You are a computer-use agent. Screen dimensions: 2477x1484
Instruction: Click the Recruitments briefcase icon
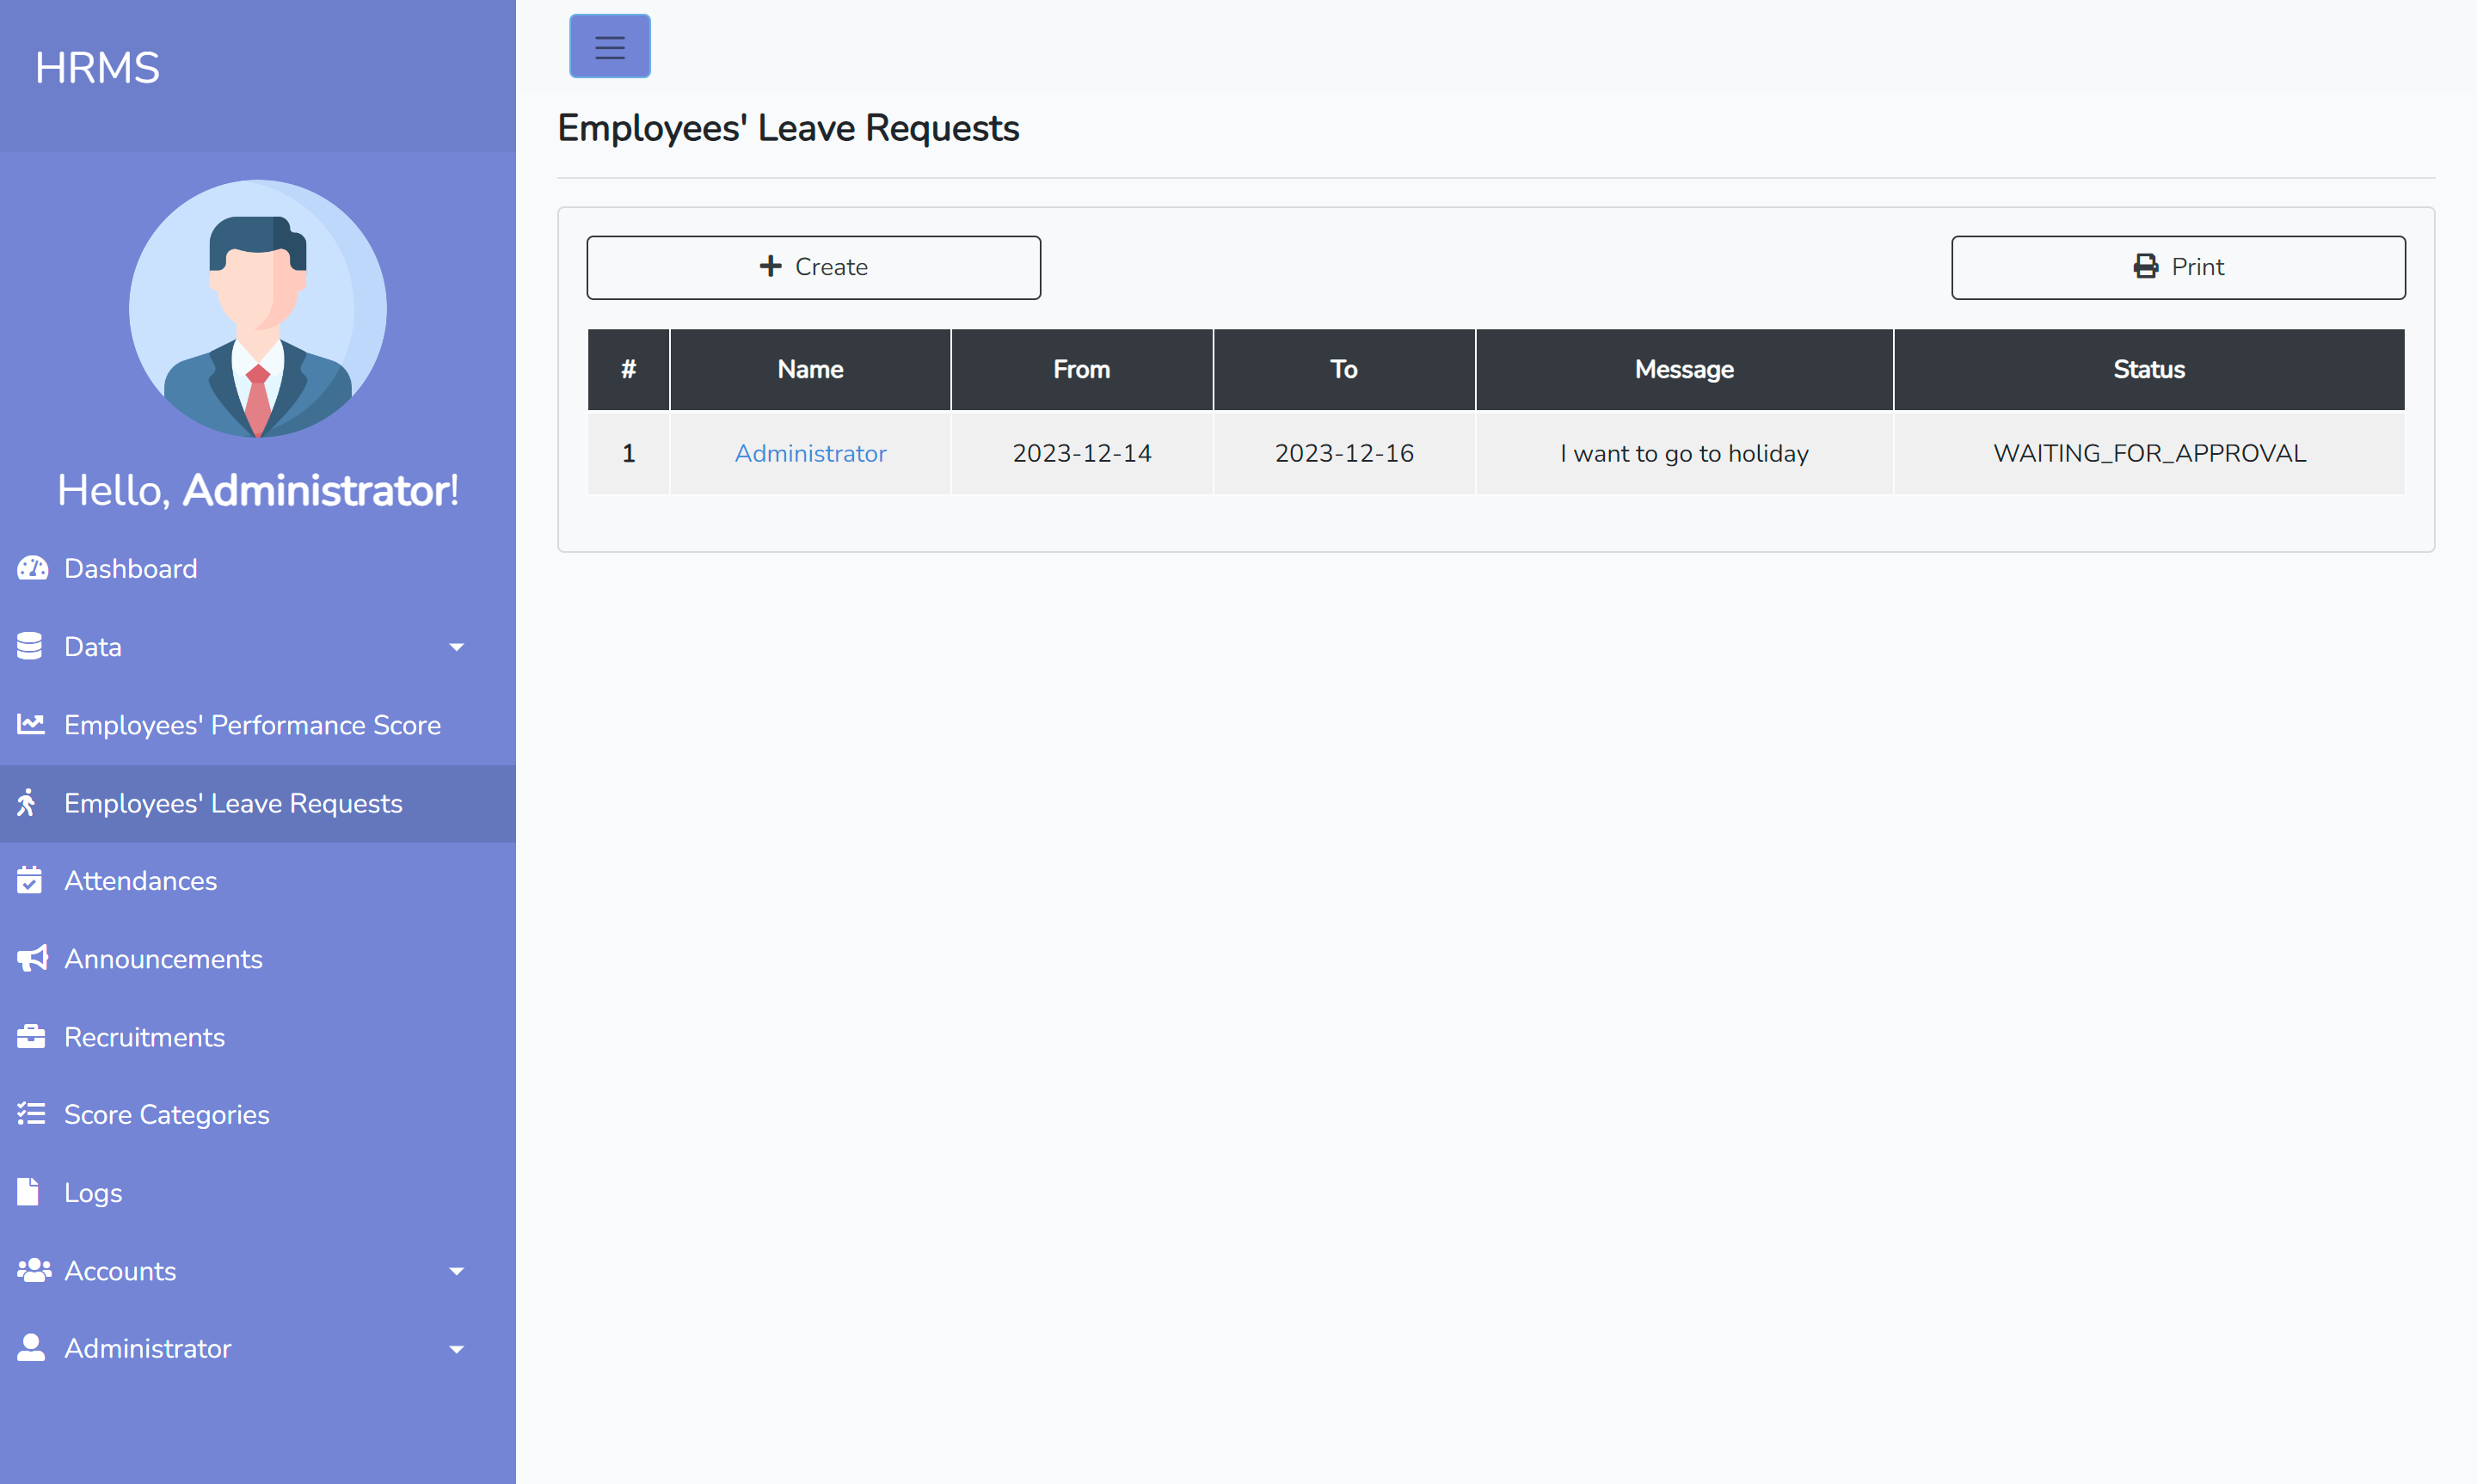pos(31,1036)
